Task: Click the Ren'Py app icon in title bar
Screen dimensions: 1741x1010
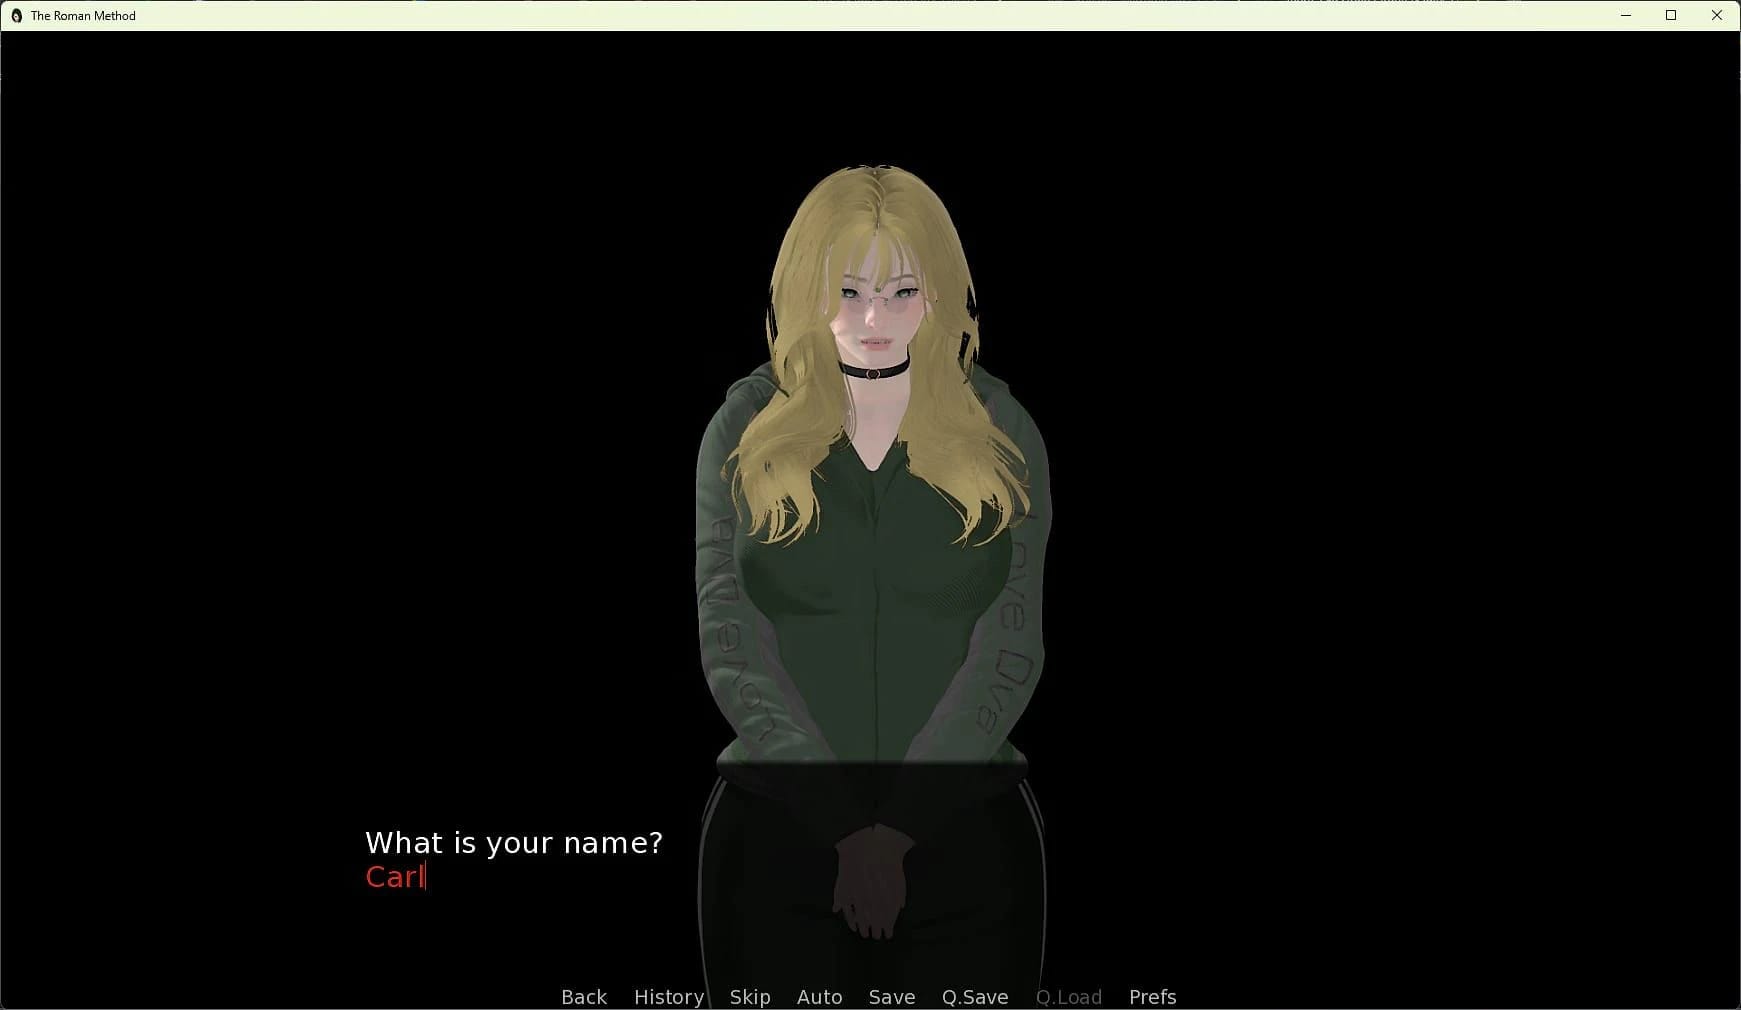Action: (16, 16)
